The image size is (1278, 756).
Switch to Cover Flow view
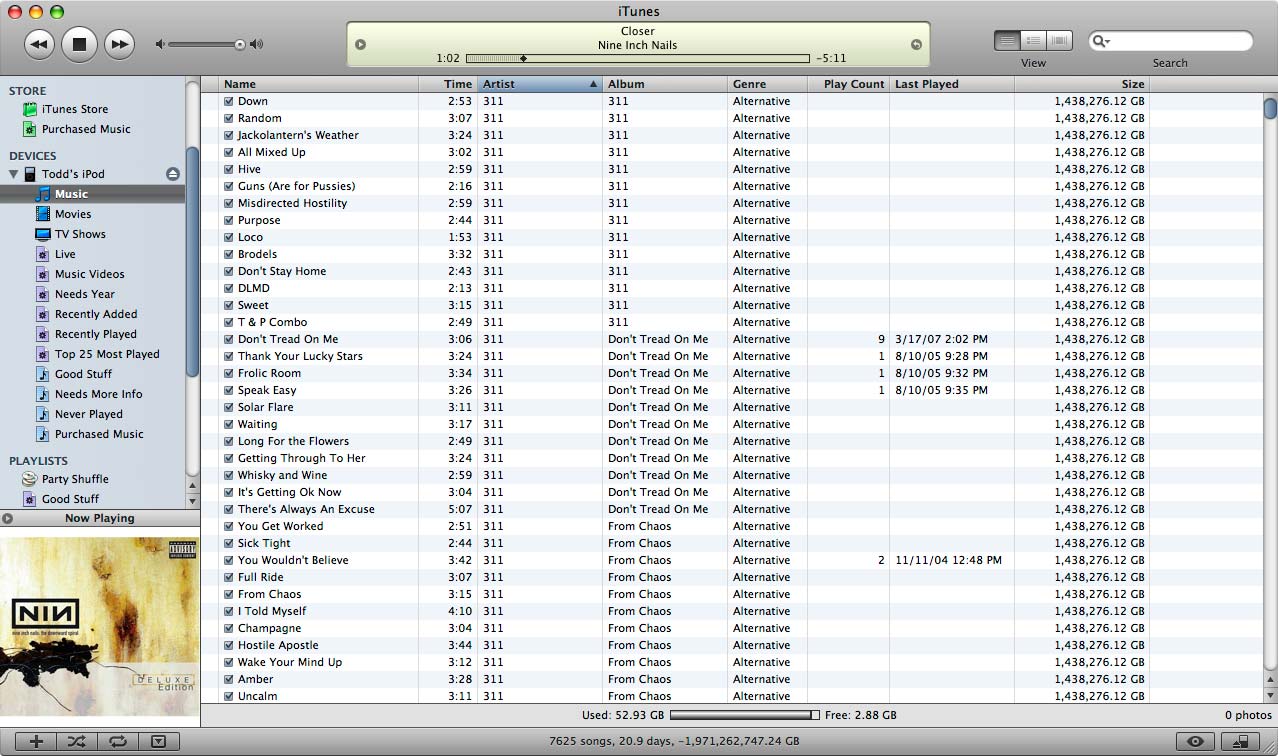1059,41
